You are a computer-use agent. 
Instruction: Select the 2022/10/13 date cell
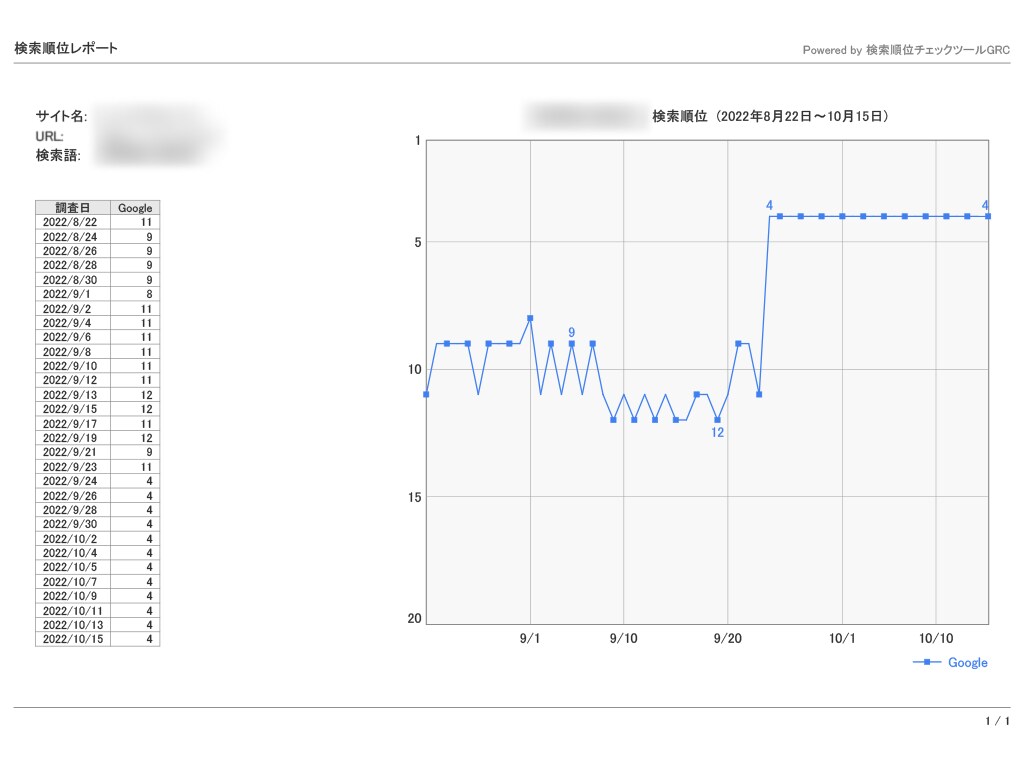coord(73,624)
